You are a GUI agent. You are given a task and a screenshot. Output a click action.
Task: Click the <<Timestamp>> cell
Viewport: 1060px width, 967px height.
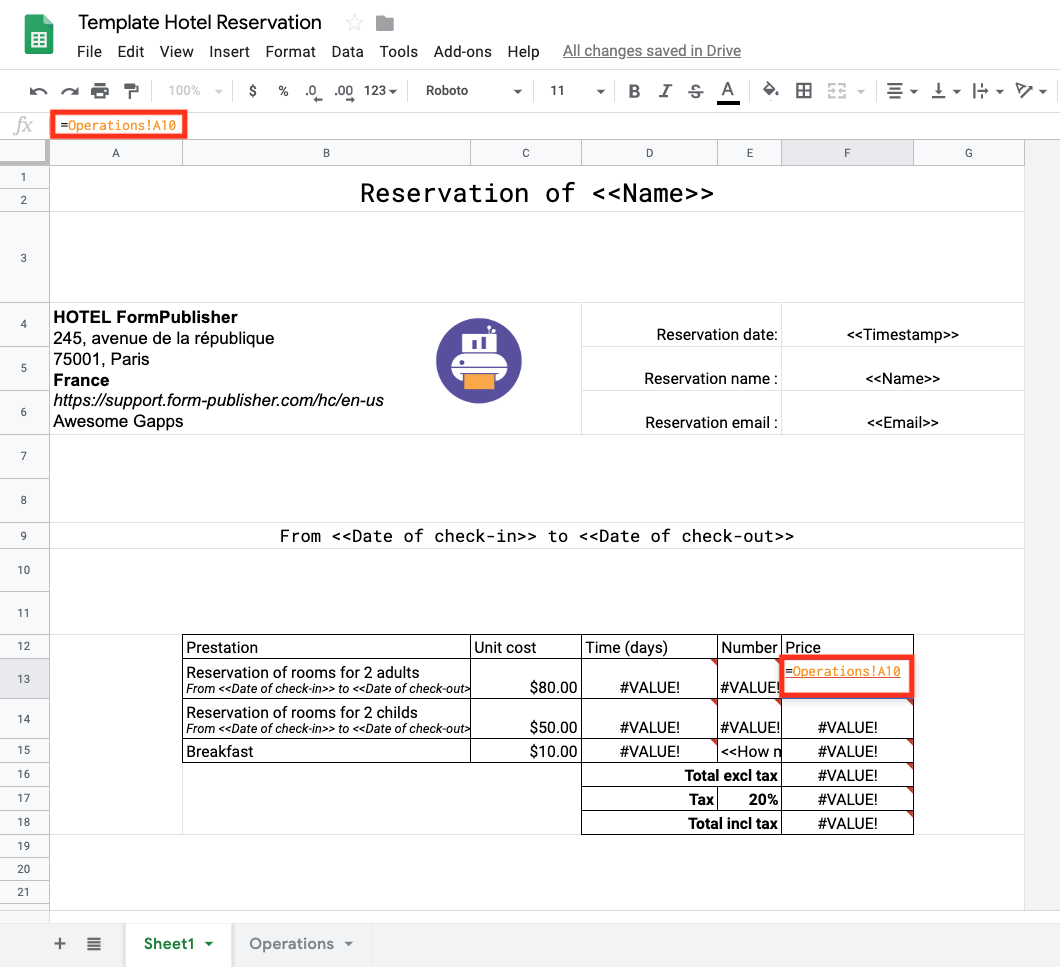point(902,325)
